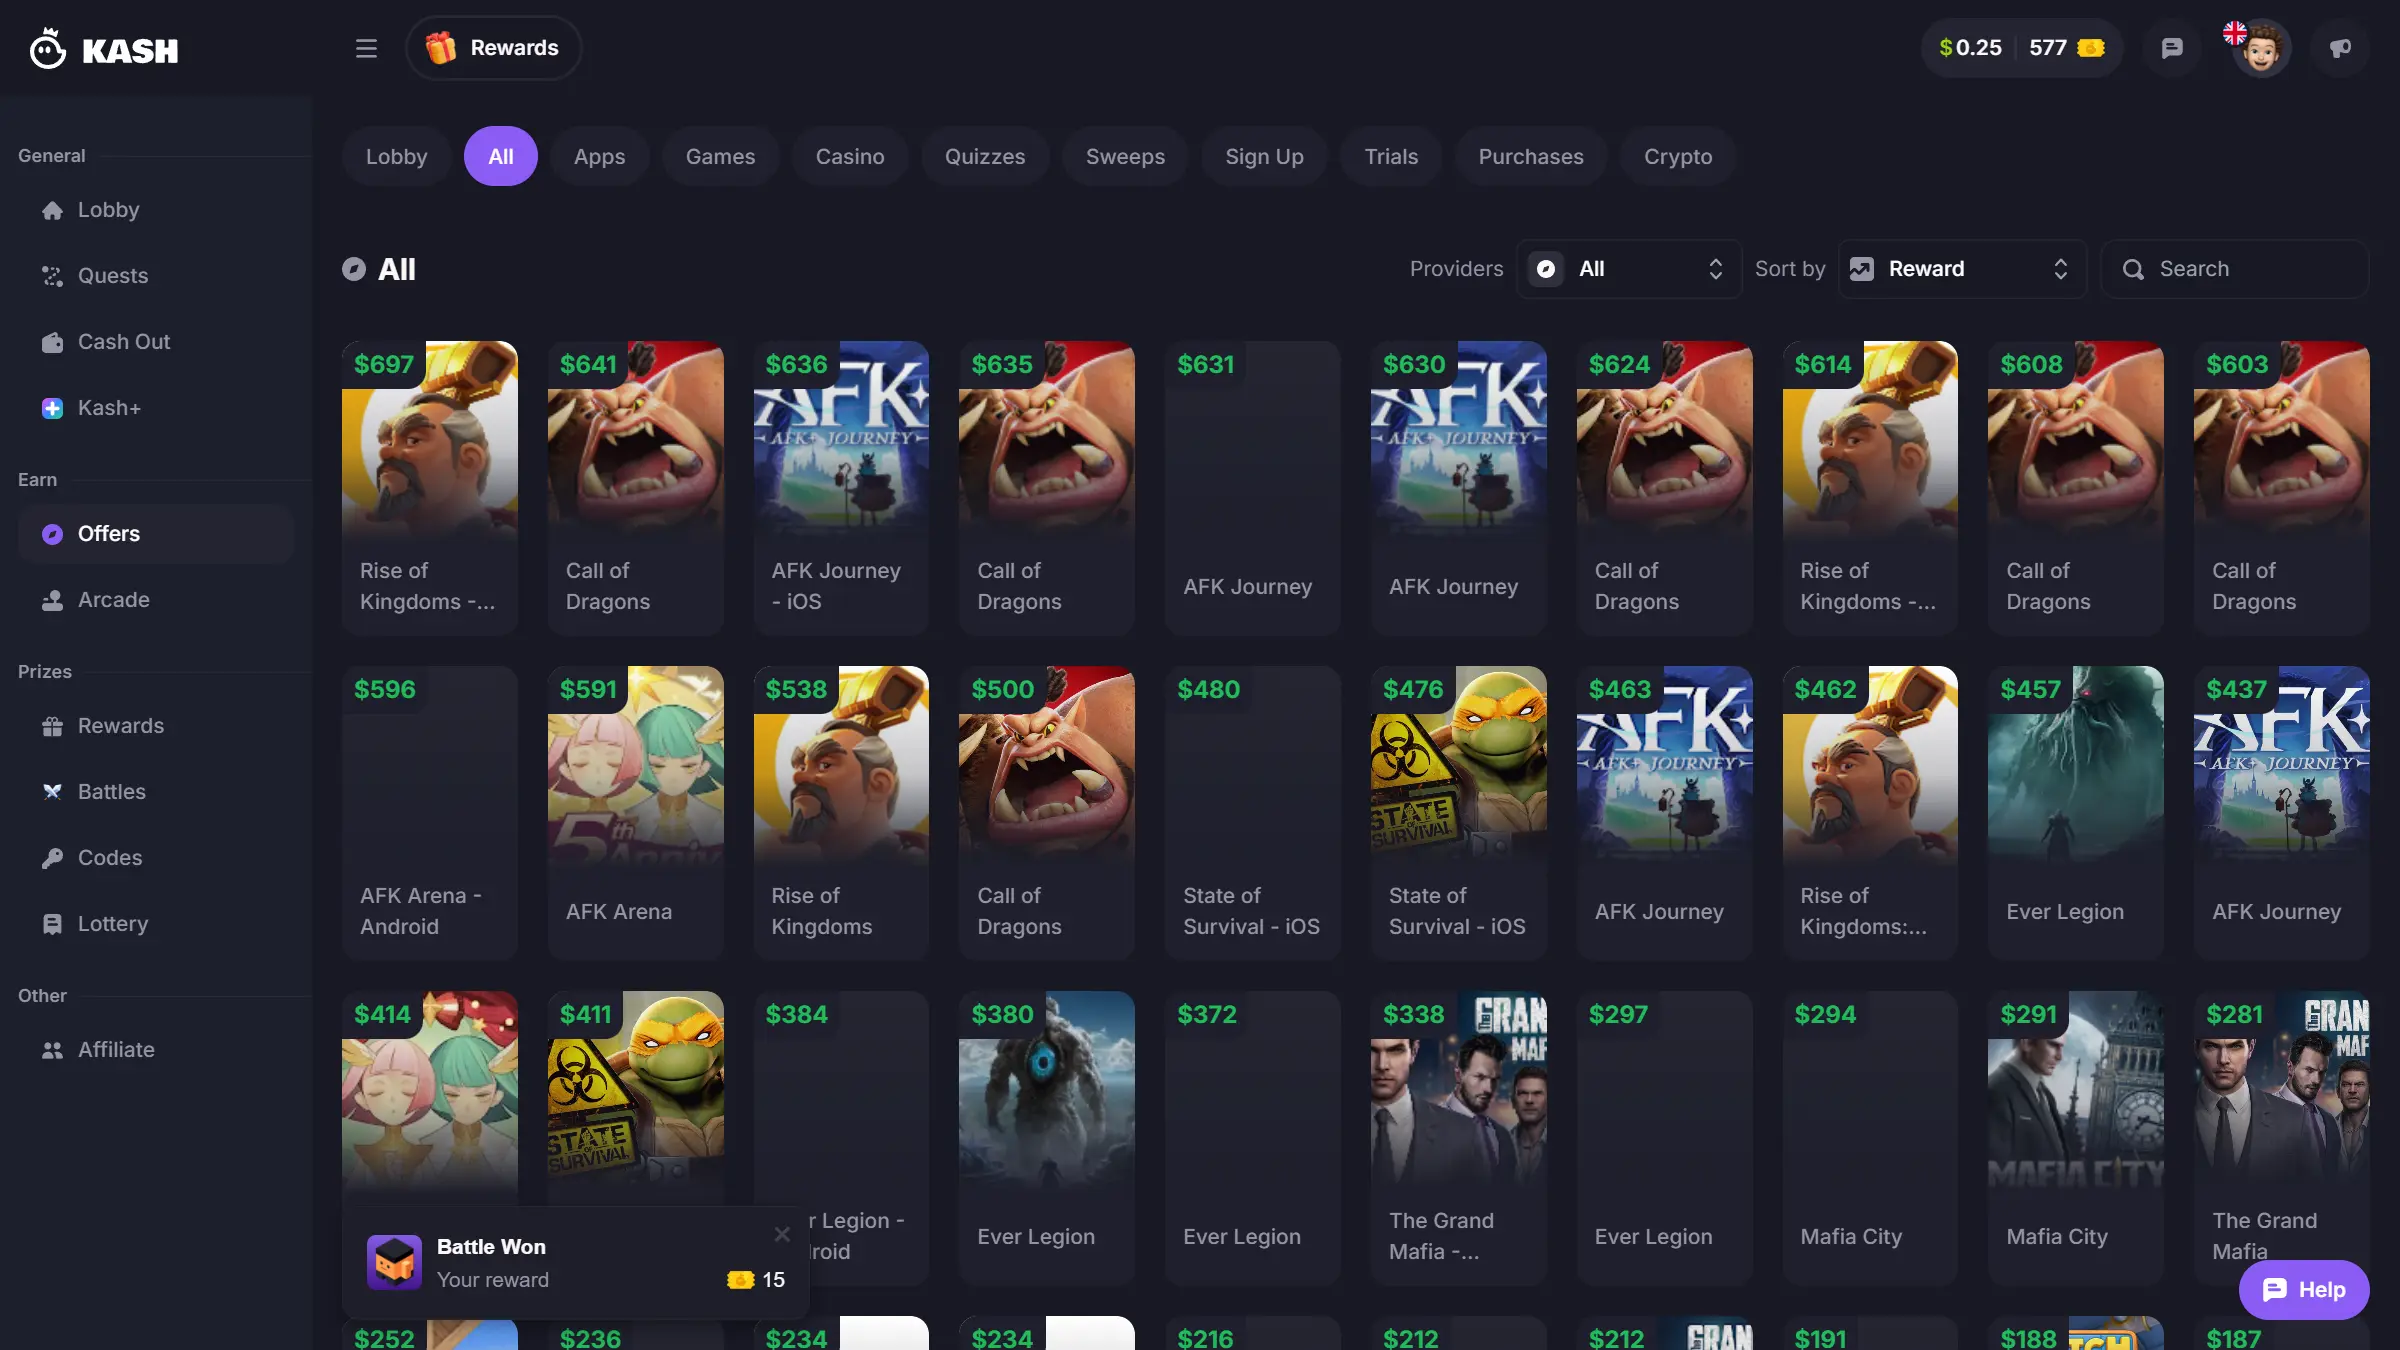Switch to the Casino tab
This screenshot has width=2400, height=1350.
click(x=850, y=156)
